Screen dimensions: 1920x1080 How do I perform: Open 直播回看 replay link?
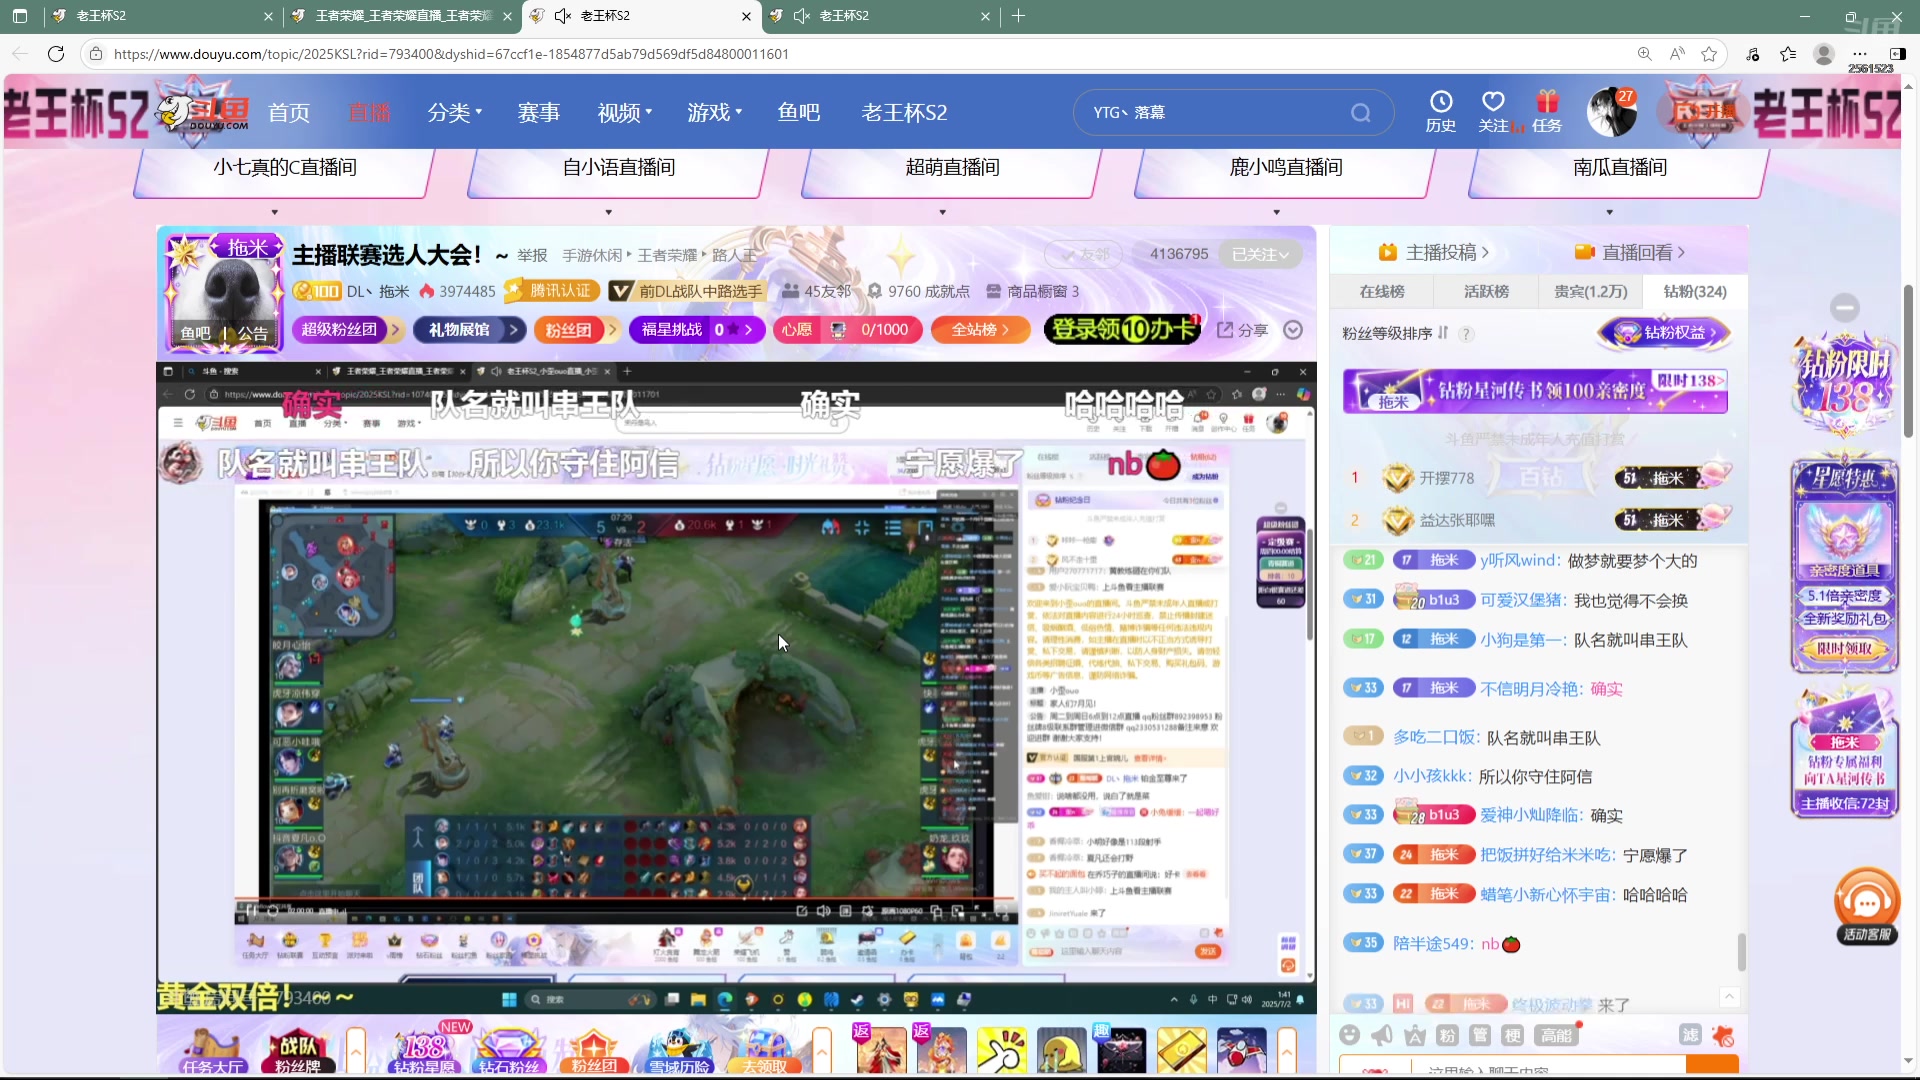[x=1630, y=252]
